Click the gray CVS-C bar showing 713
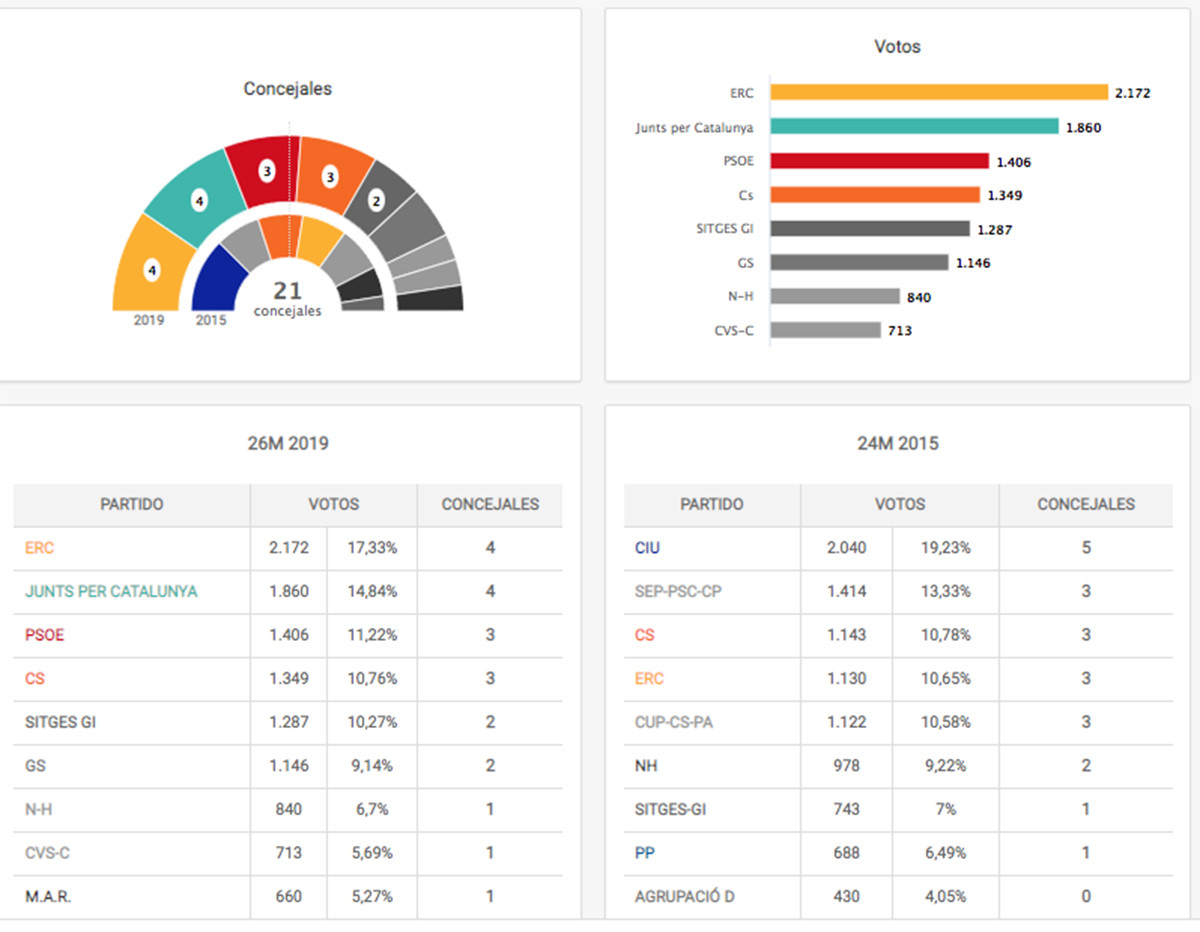This screenshot has height=932, width=1200. 825,330
